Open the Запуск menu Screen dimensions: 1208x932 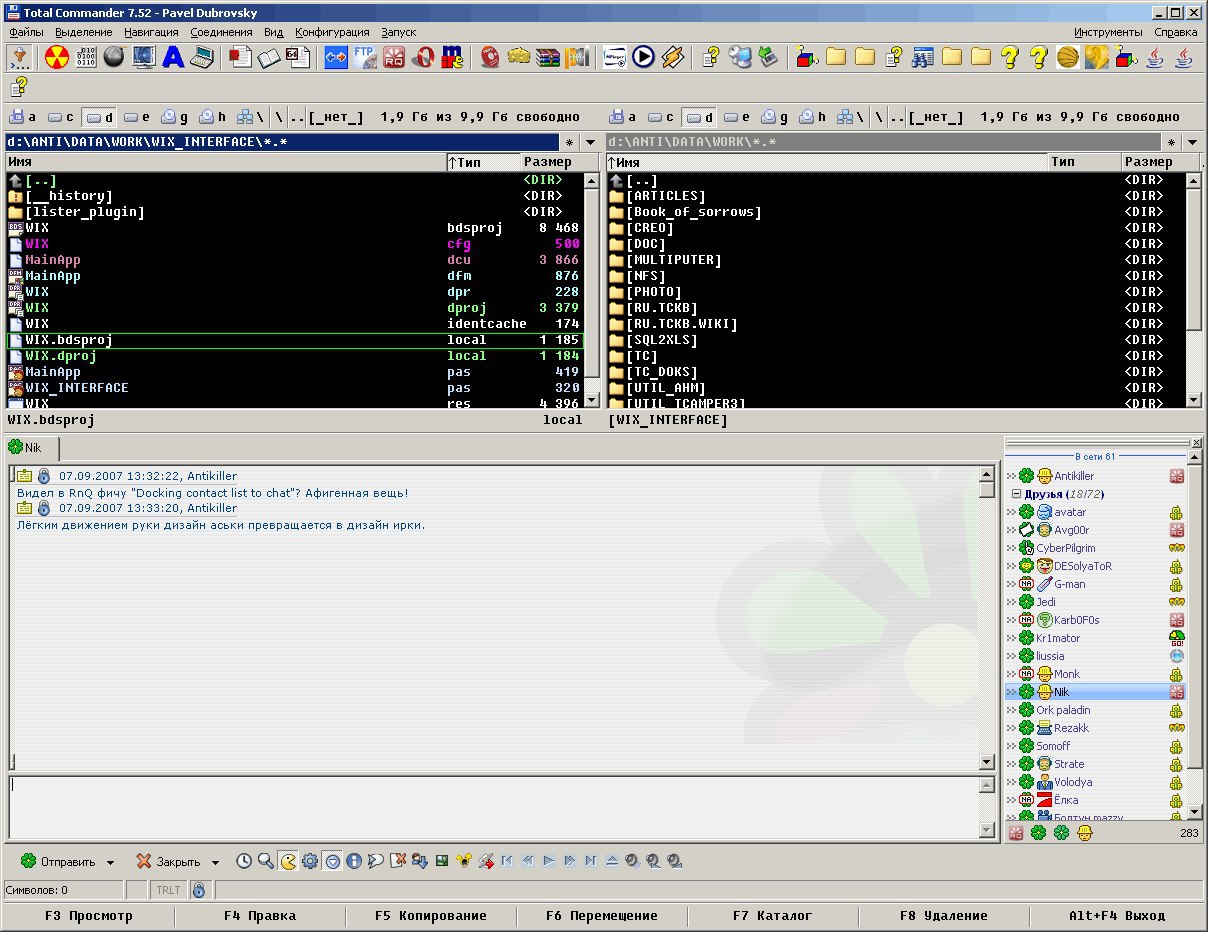[398, 32]
